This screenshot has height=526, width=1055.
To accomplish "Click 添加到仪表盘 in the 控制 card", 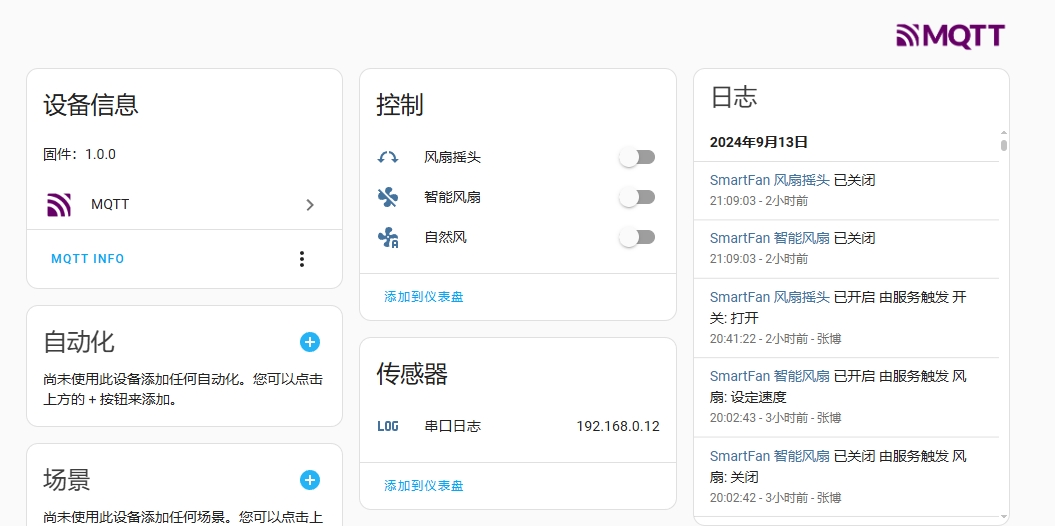I will (x=424, y=297).
